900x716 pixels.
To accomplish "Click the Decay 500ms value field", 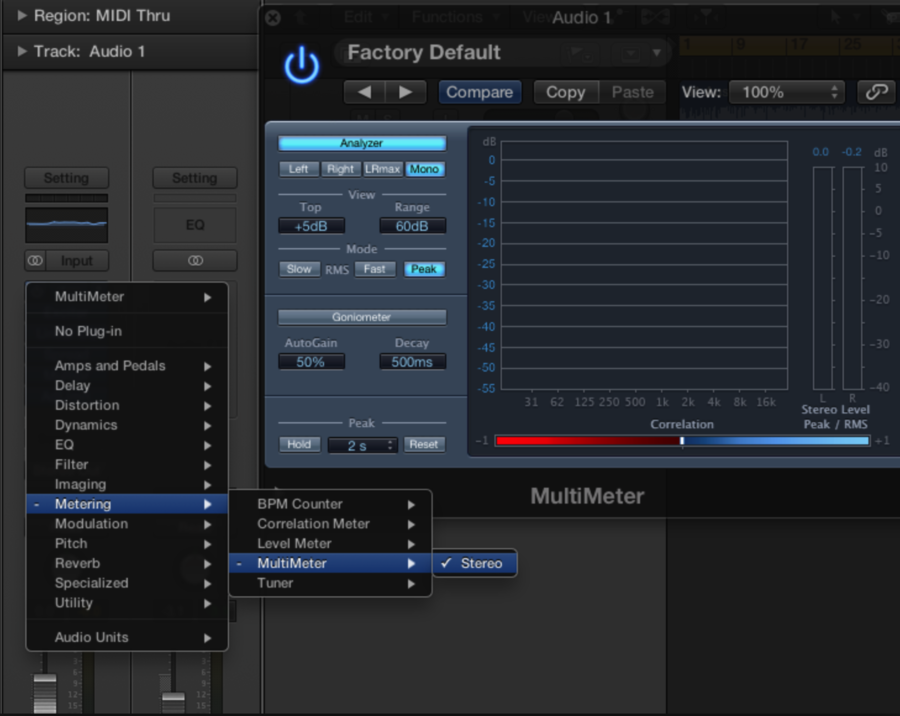I will 412,362.
